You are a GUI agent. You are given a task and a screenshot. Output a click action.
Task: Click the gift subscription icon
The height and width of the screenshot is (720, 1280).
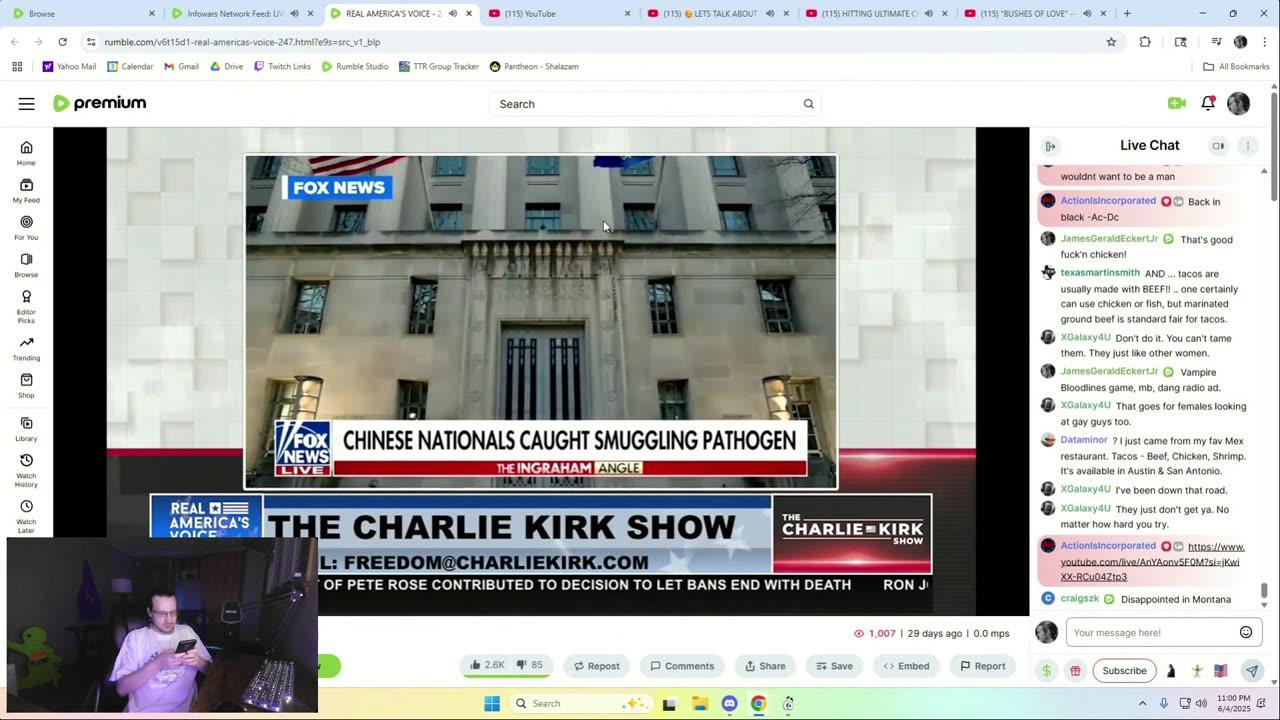1075,671
